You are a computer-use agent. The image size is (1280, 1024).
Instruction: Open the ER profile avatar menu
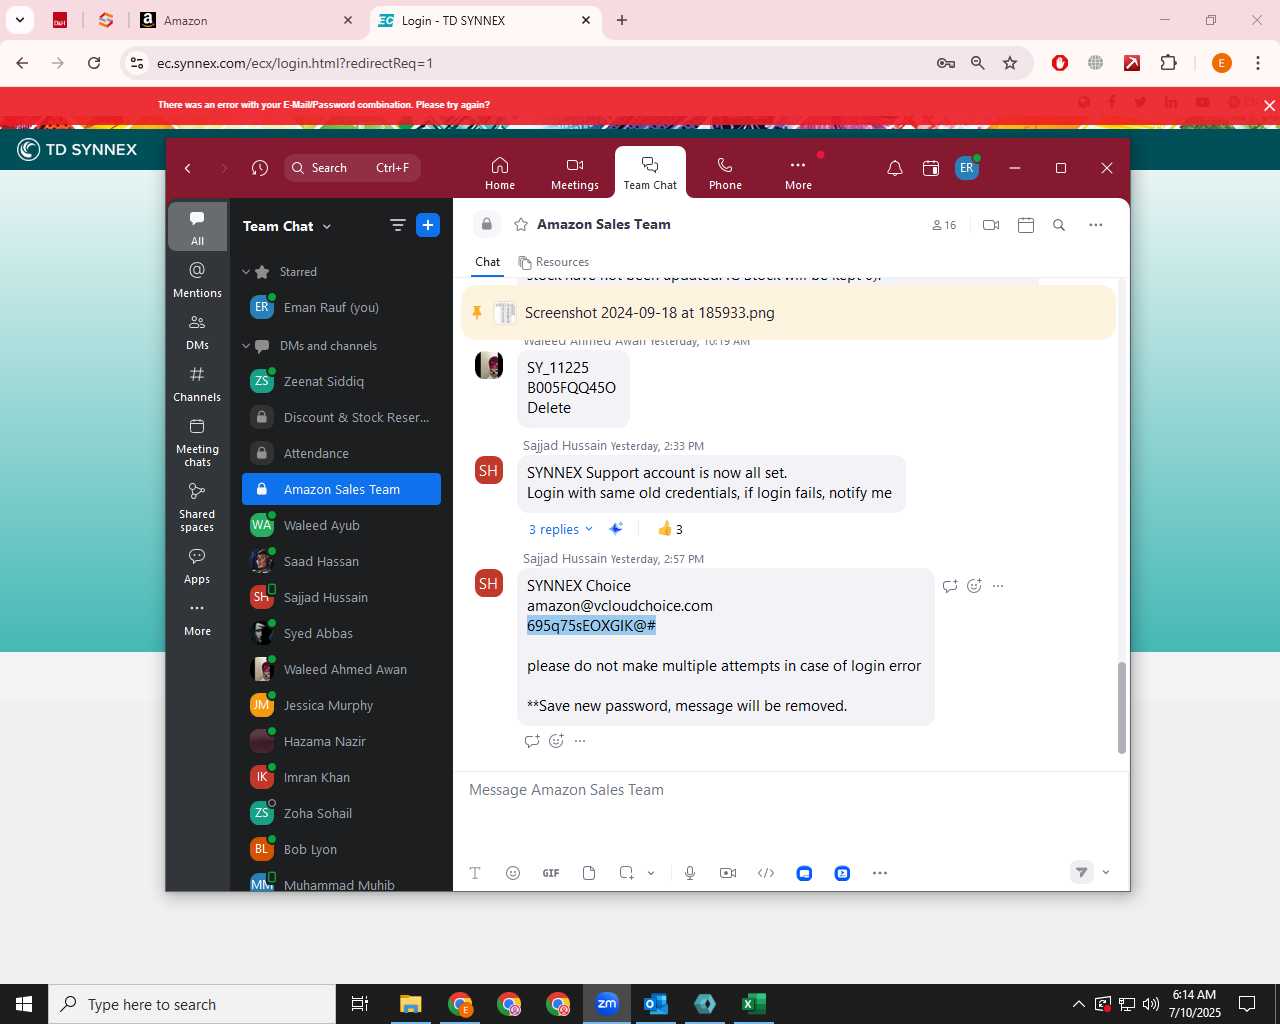point(967,168)
